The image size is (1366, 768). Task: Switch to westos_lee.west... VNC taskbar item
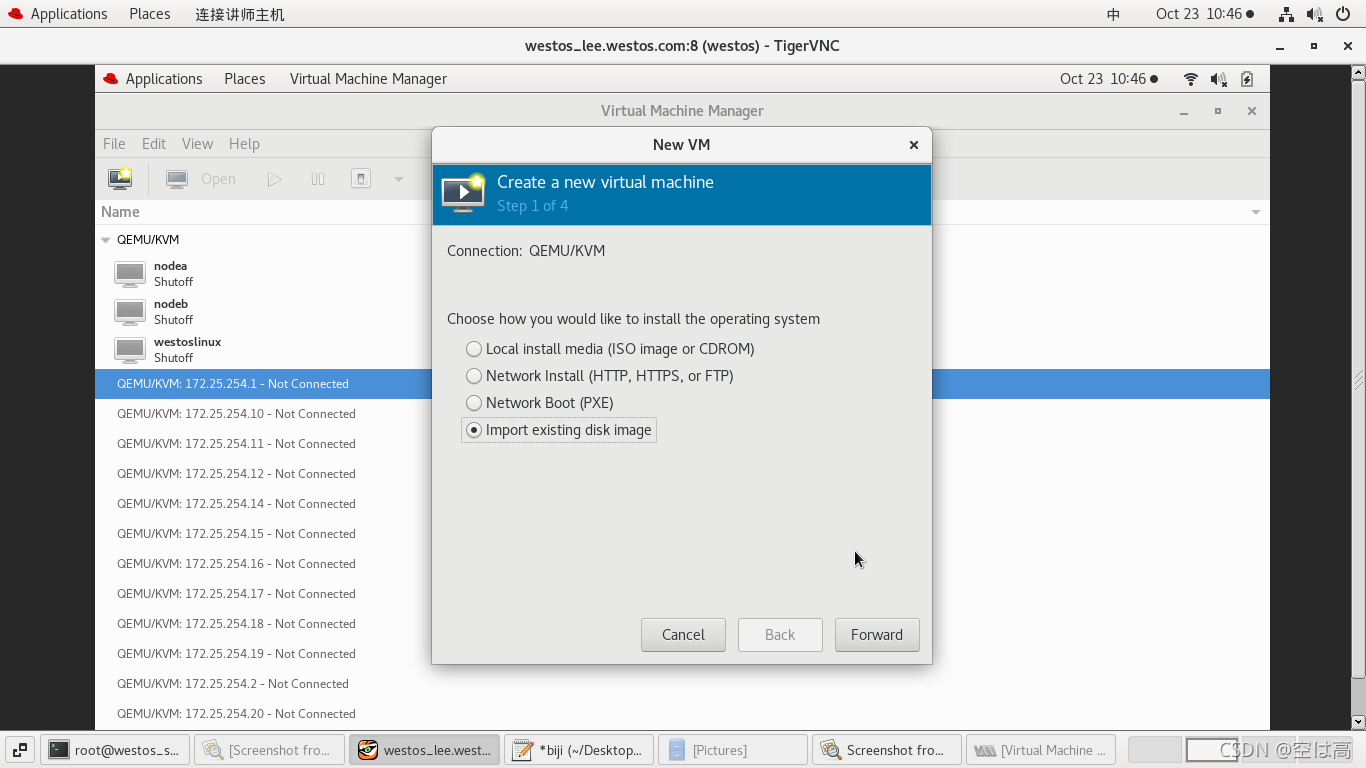pyautogui.click(x=424, y=750)
